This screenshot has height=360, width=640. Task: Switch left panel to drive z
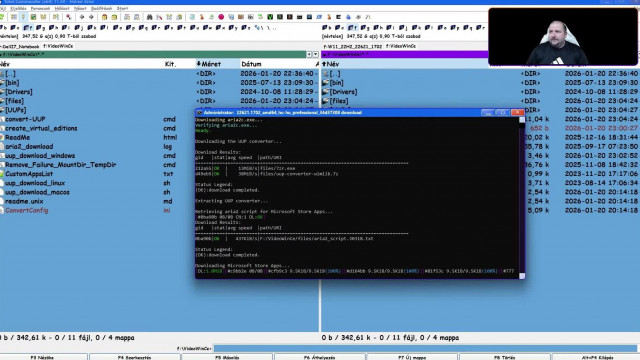pyautogui.click(x=246, y=28)
